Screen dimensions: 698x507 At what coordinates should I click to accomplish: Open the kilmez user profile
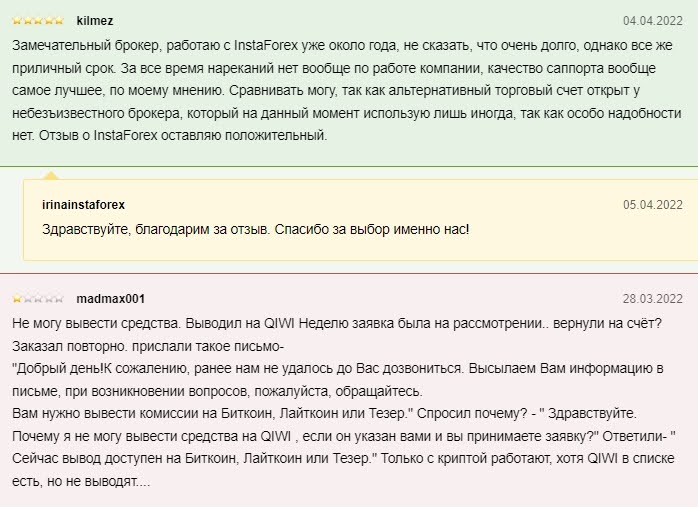95,21
